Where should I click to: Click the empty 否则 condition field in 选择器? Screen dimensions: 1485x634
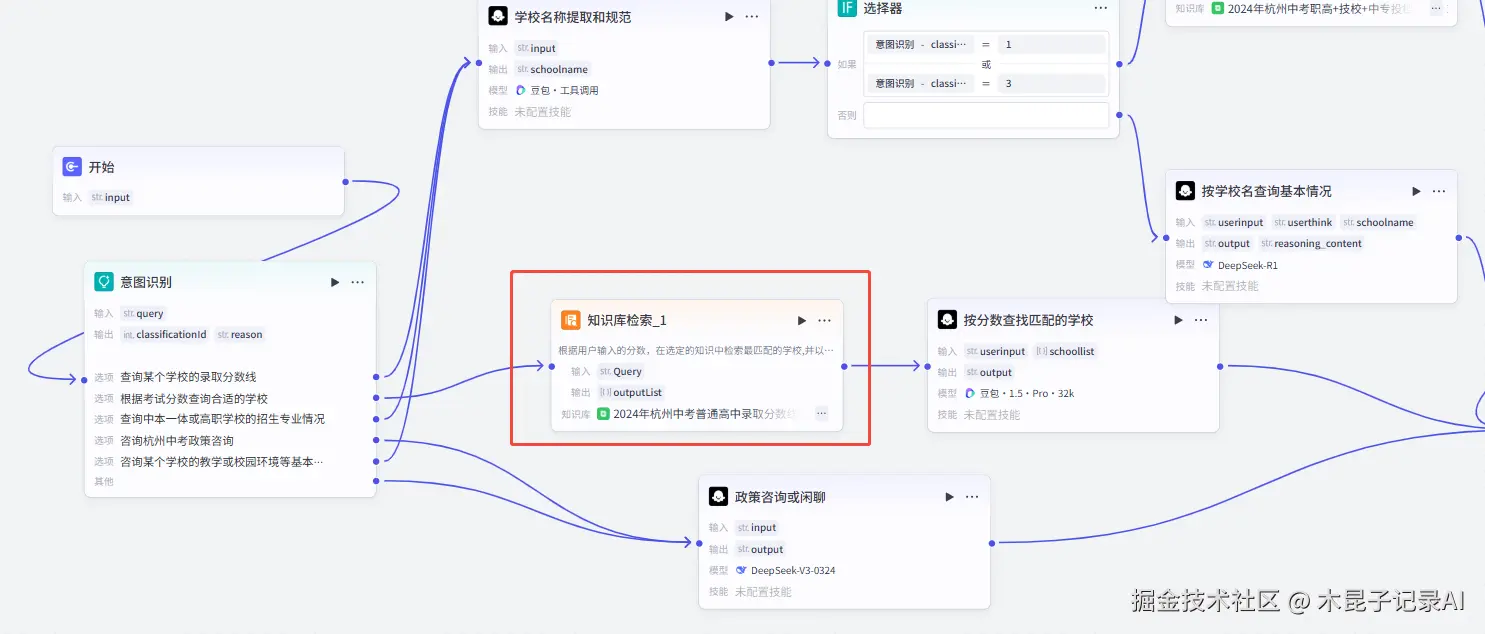point(986,114)
